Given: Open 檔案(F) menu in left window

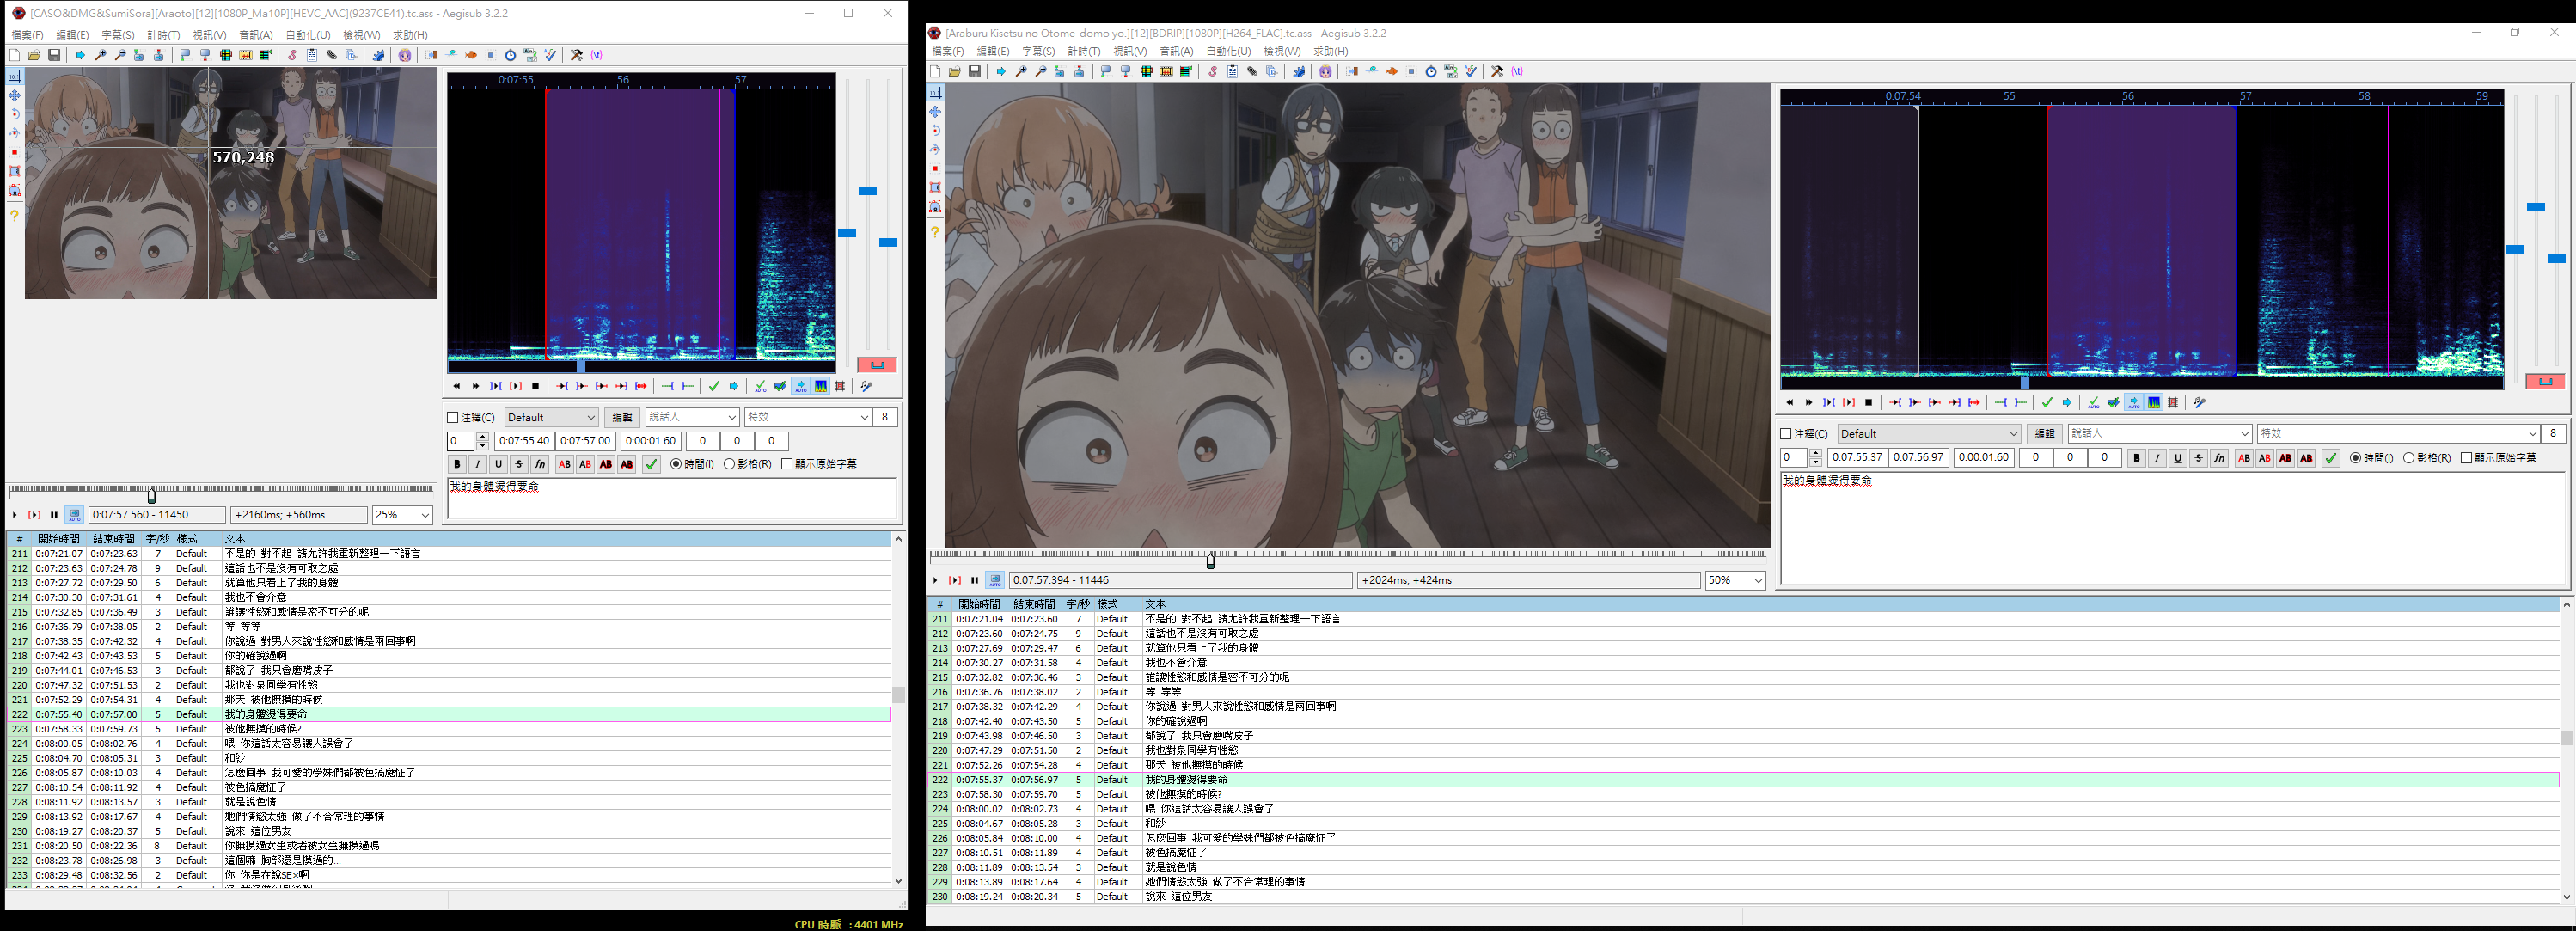Looking at the screenshot, I should 27,35.
